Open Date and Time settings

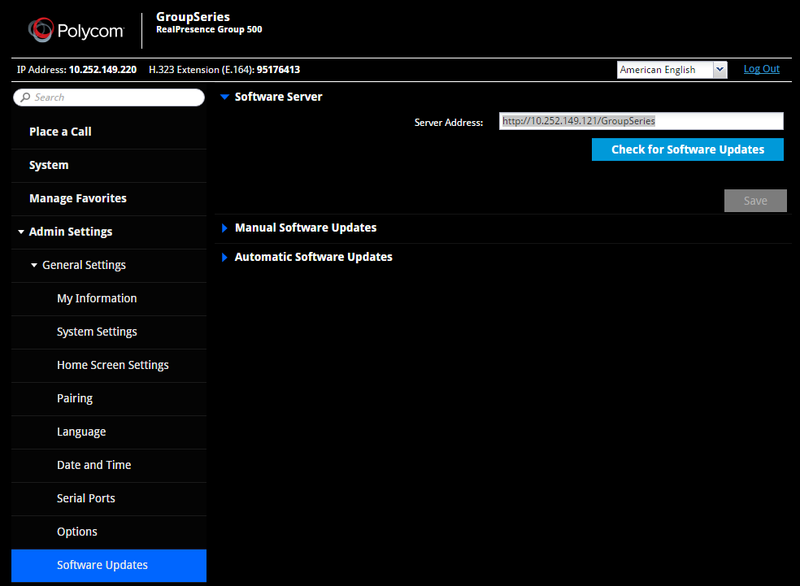pyautogui.click(x=94, y=465)
